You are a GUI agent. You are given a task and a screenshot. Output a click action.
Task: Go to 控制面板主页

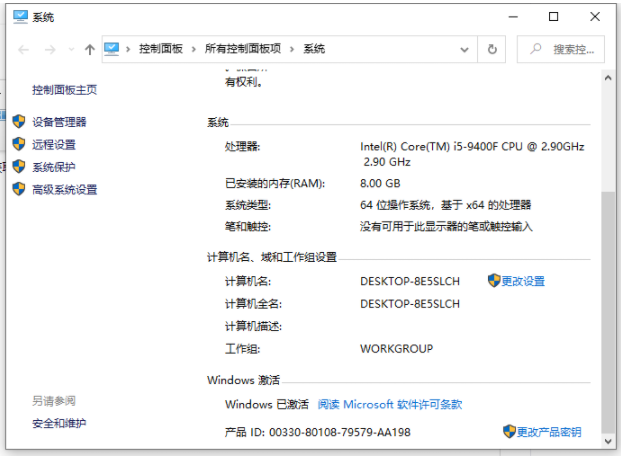pos(65,90)
